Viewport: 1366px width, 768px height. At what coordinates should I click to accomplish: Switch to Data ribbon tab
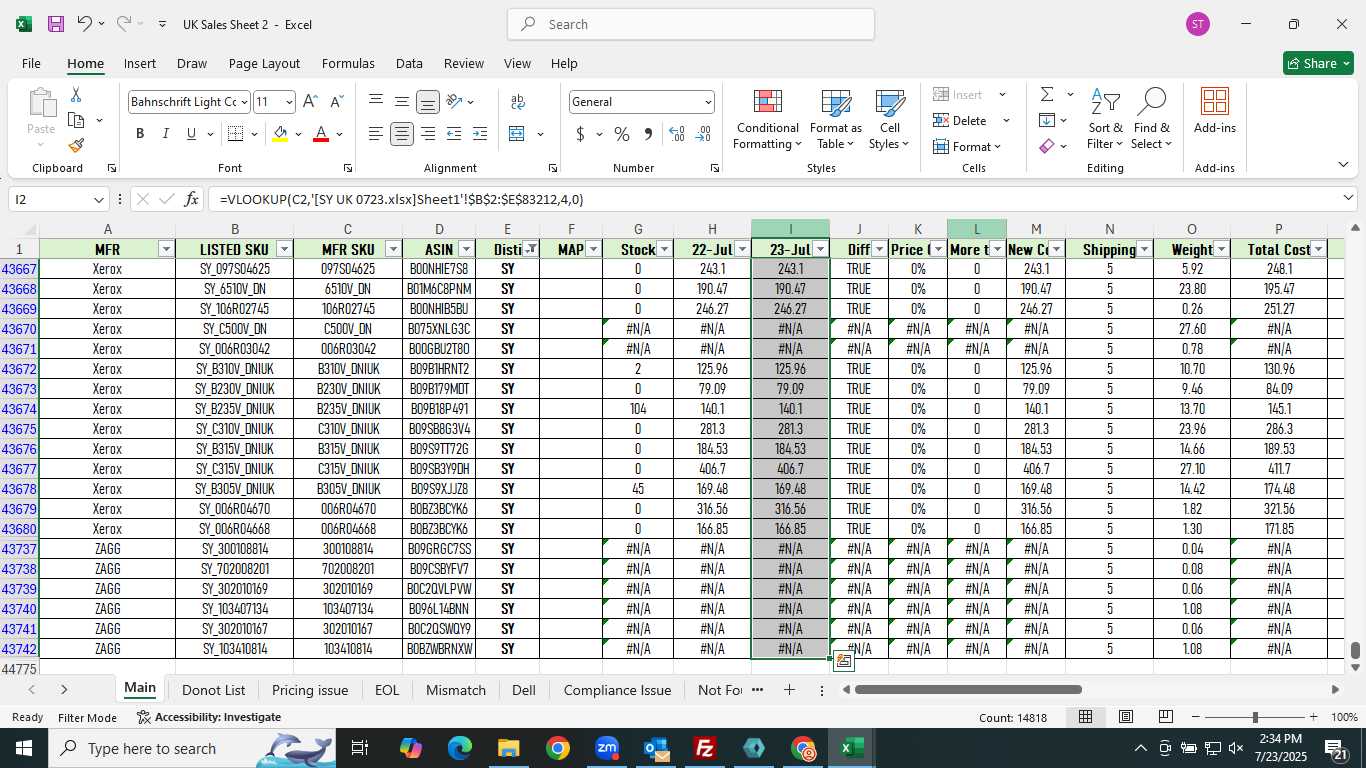coord(409,63)
